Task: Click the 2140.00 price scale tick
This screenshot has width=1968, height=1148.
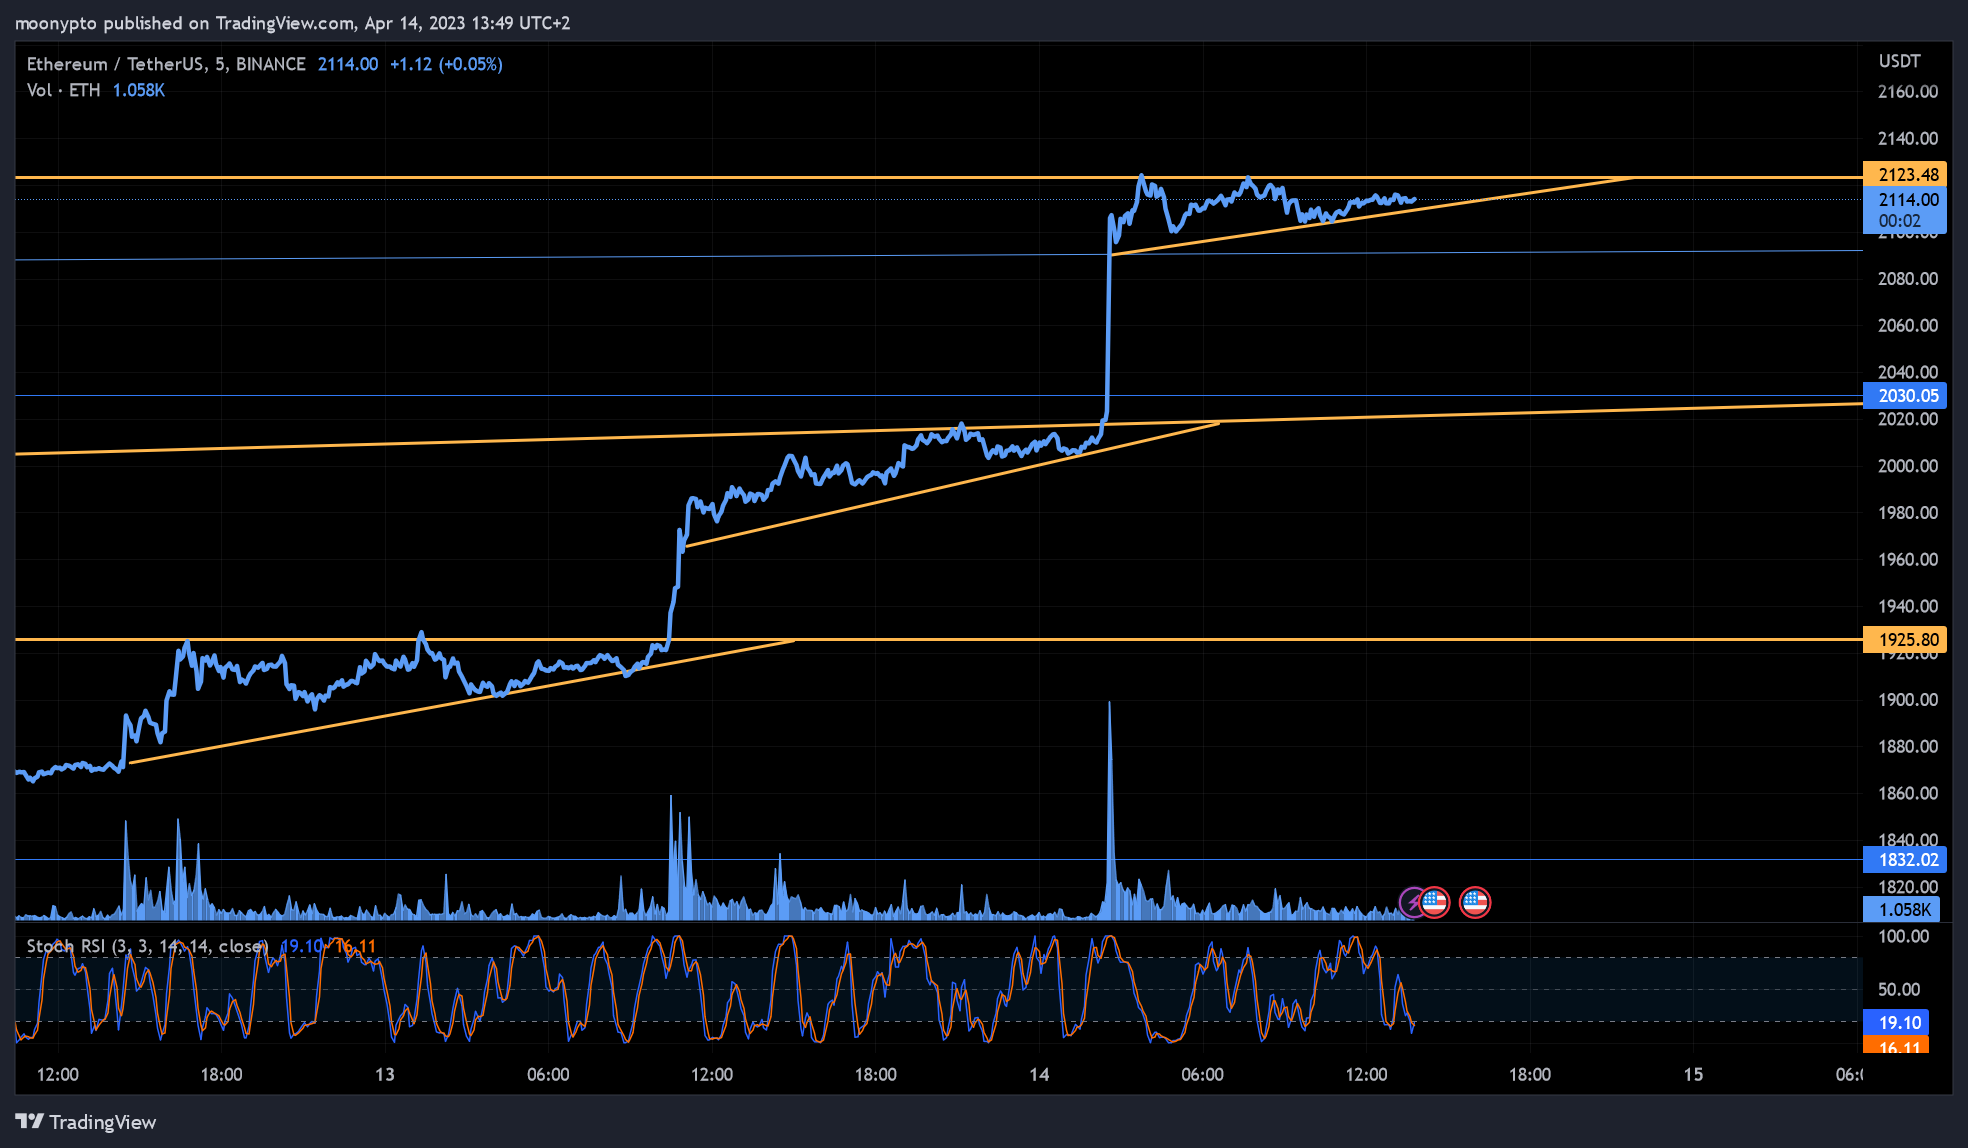Action: 1908,139
